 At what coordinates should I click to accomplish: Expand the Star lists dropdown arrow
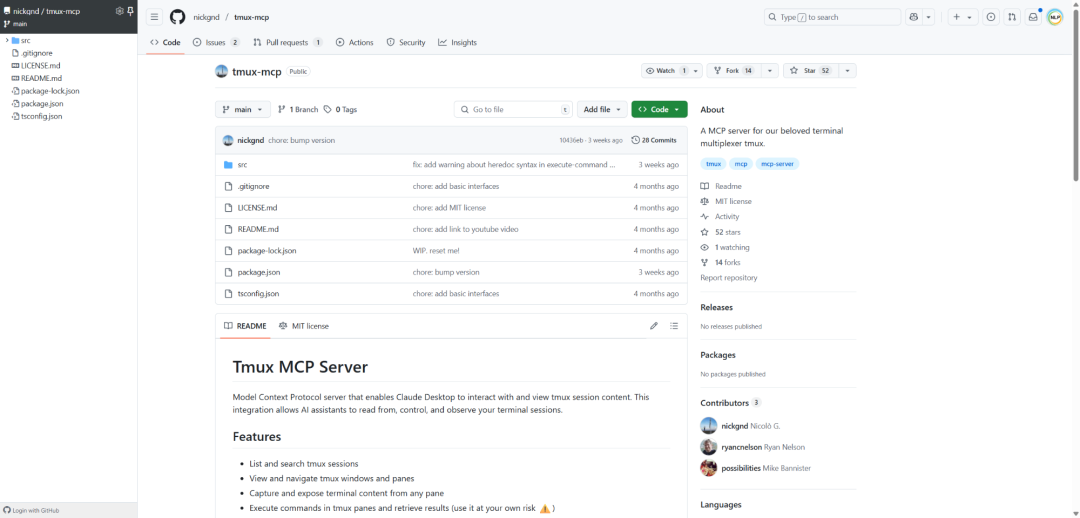pos(847,70)
